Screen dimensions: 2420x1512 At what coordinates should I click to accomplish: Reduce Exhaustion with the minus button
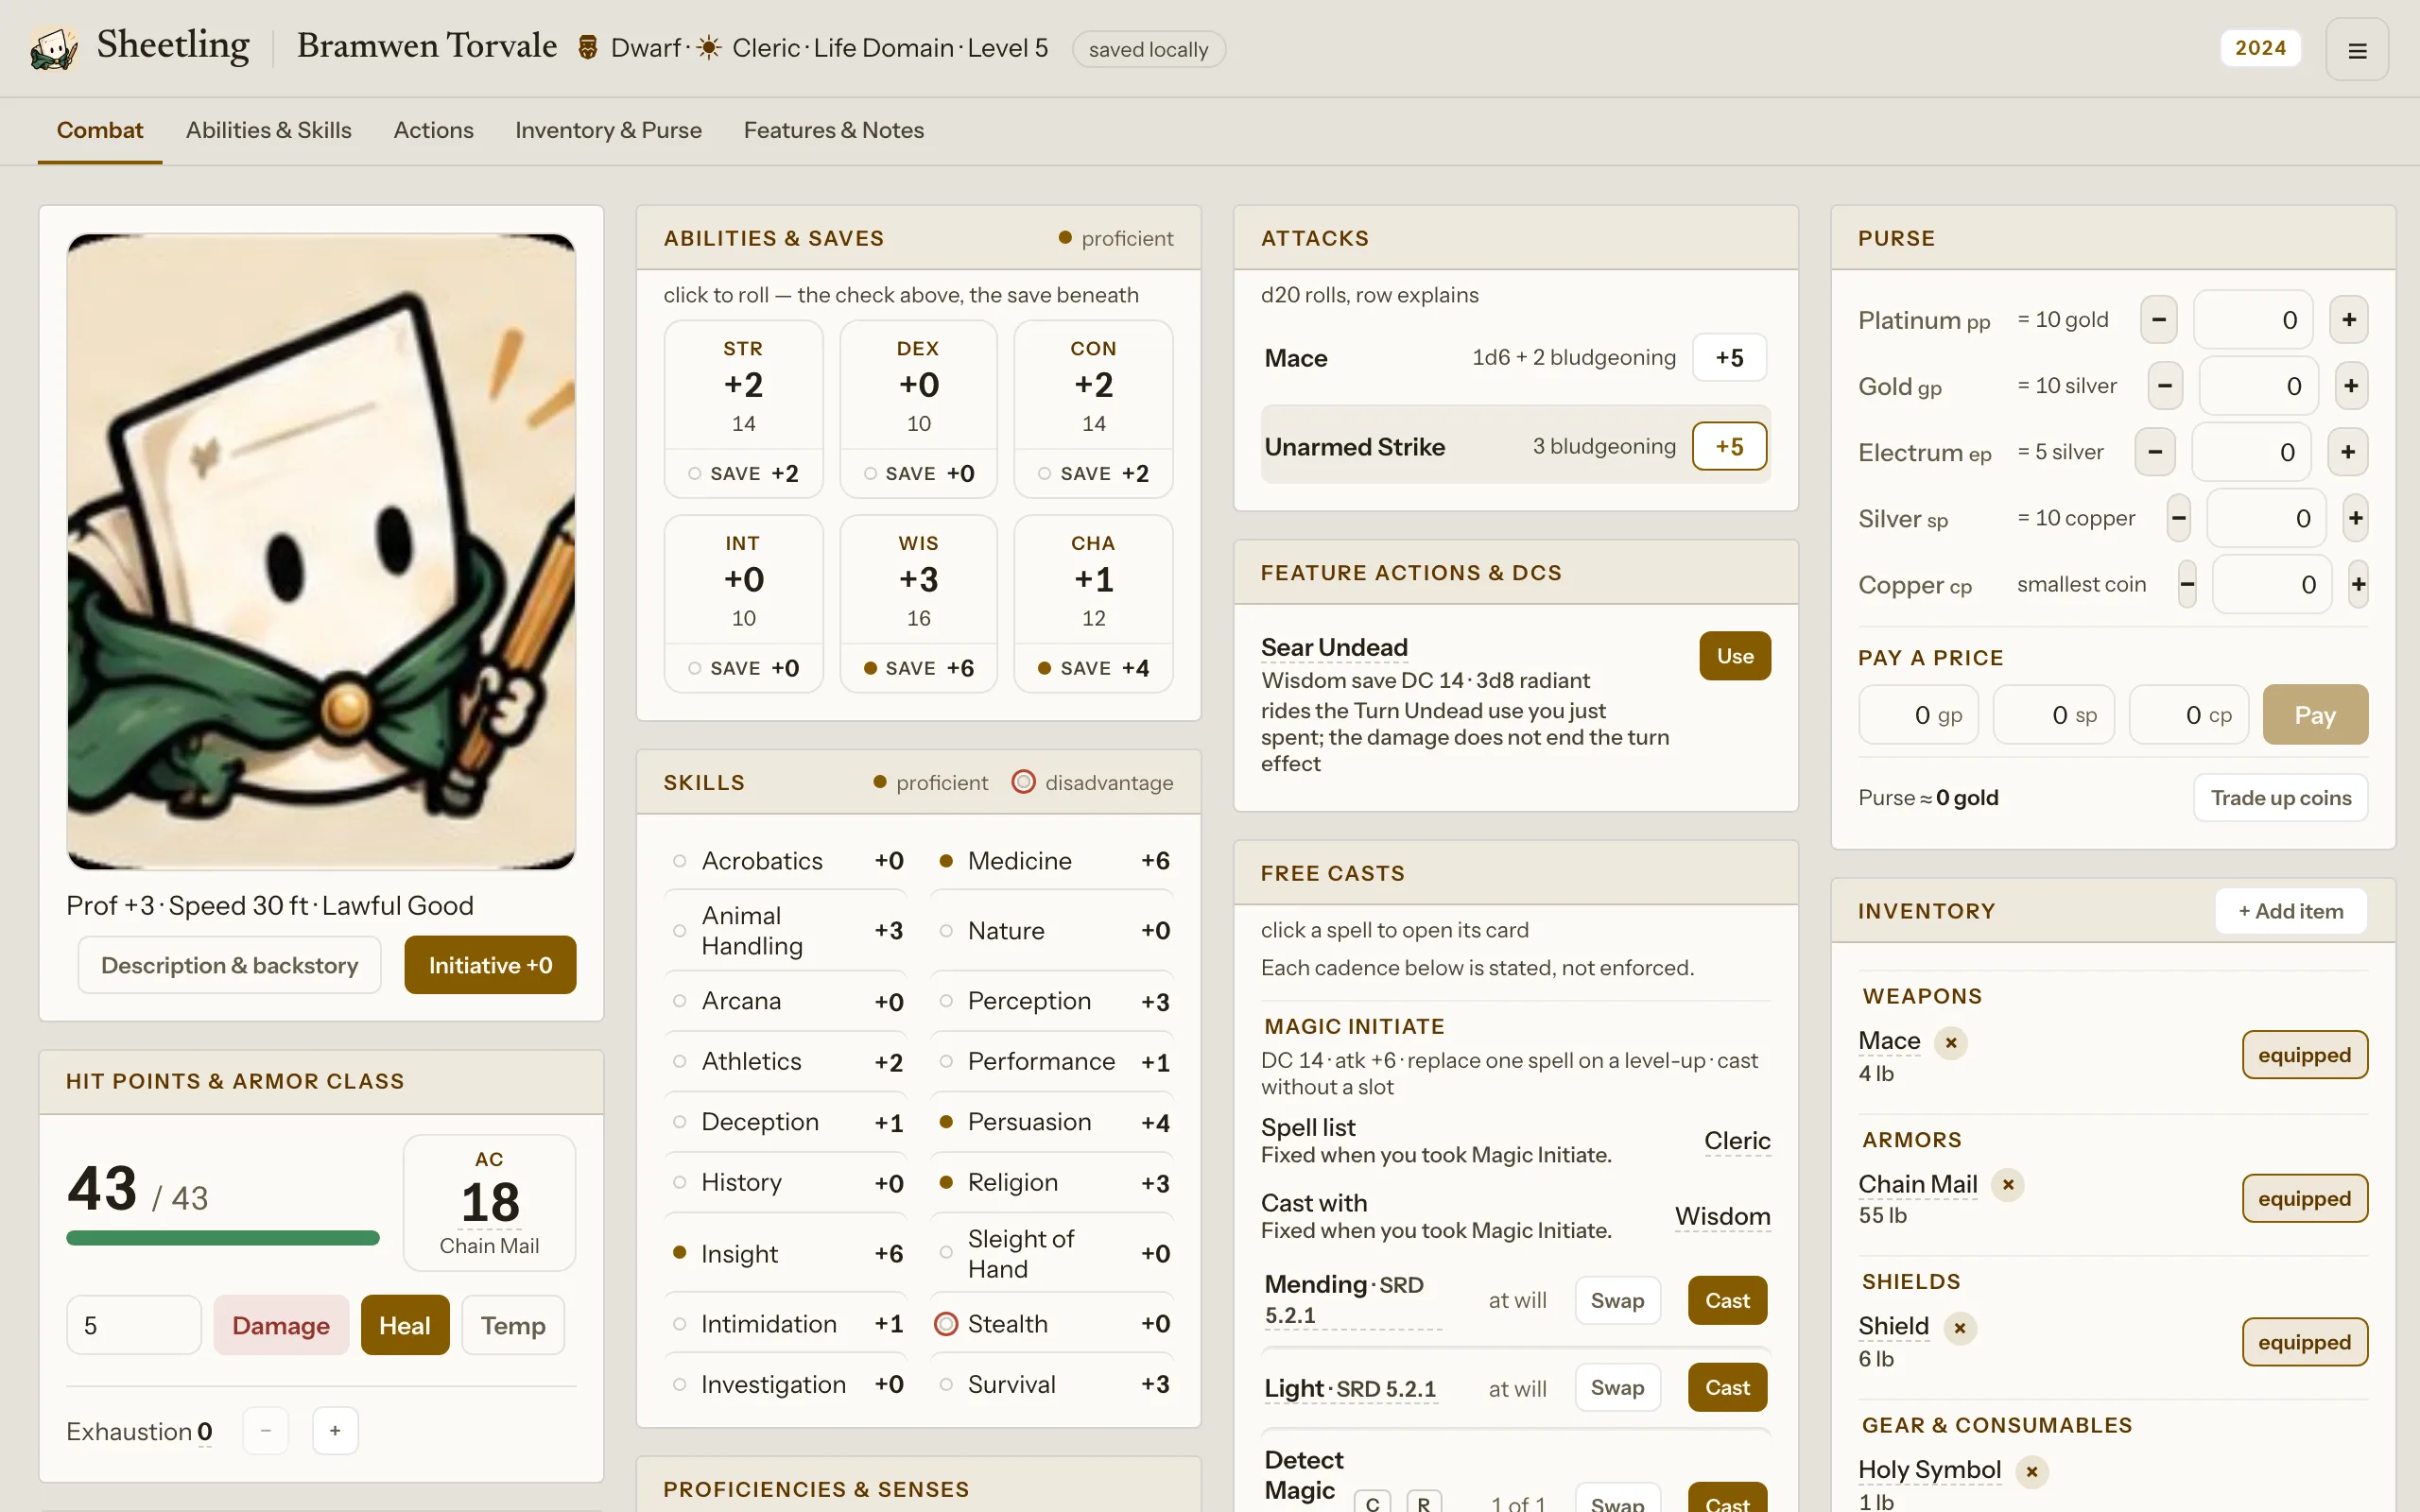click(266, 1431)
